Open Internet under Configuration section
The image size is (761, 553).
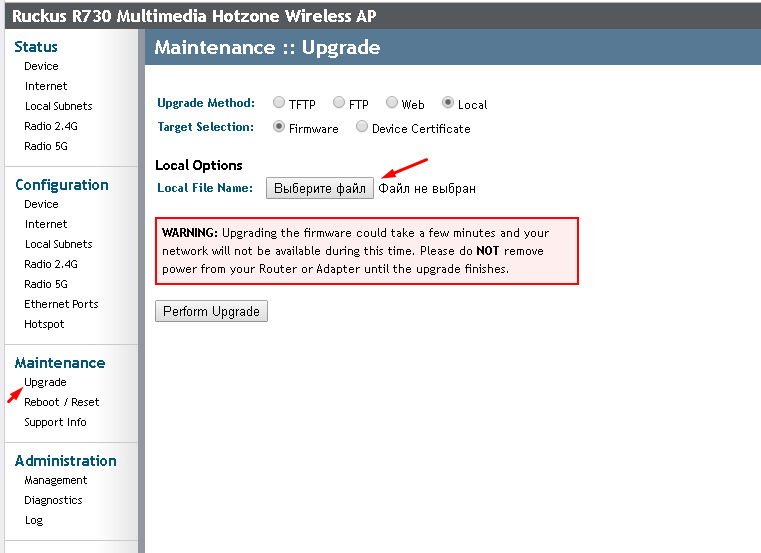[x=46, y=224]
